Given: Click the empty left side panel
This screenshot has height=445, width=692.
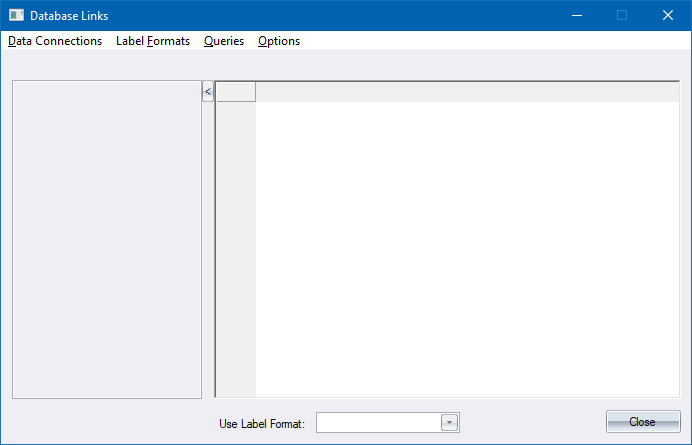Looking at the screenshot, I should pos(107,239).
